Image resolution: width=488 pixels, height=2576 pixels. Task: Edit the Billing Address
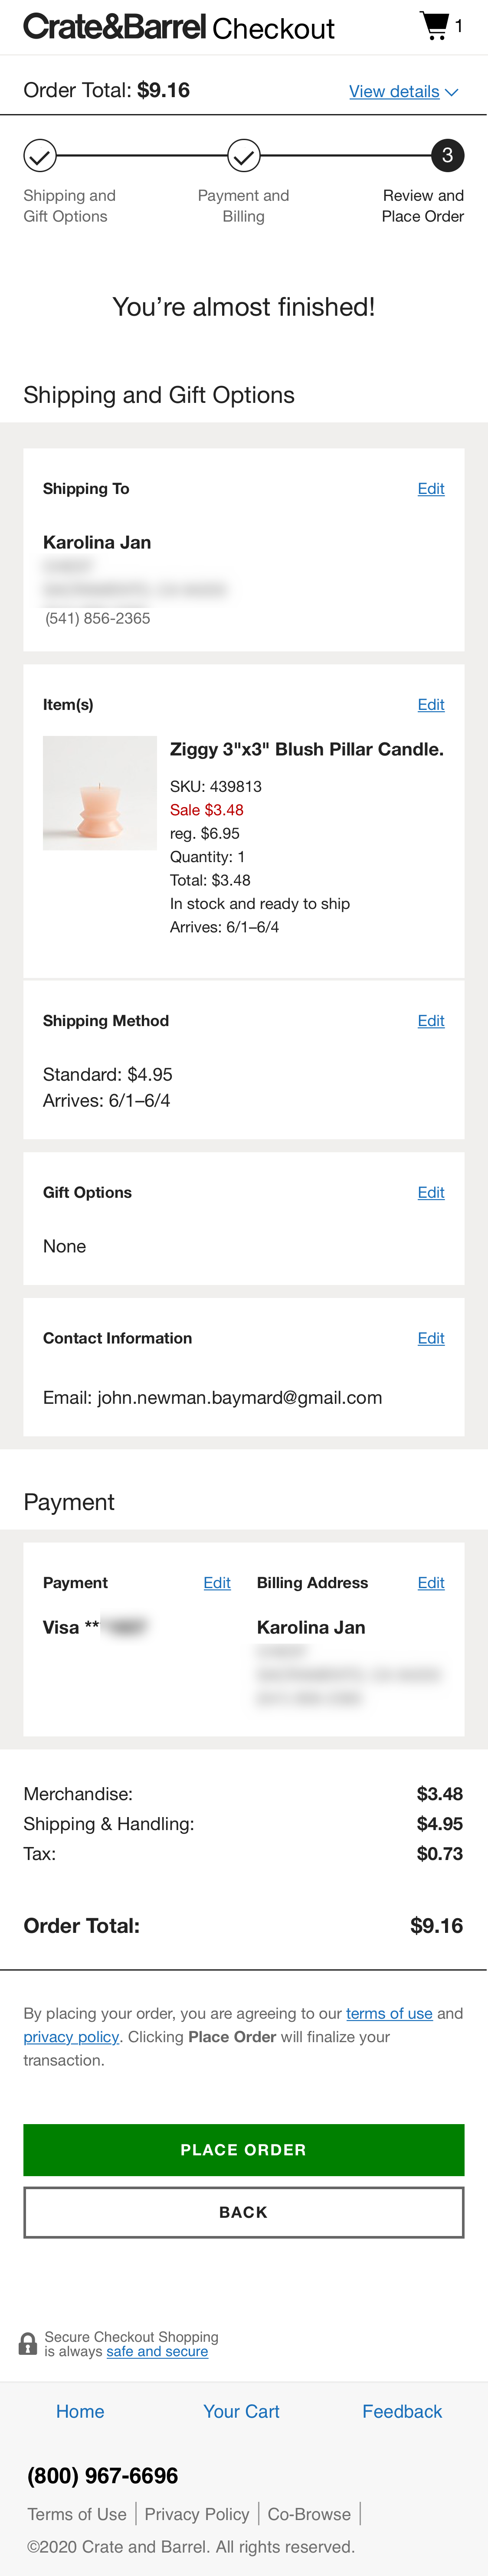431,1583
